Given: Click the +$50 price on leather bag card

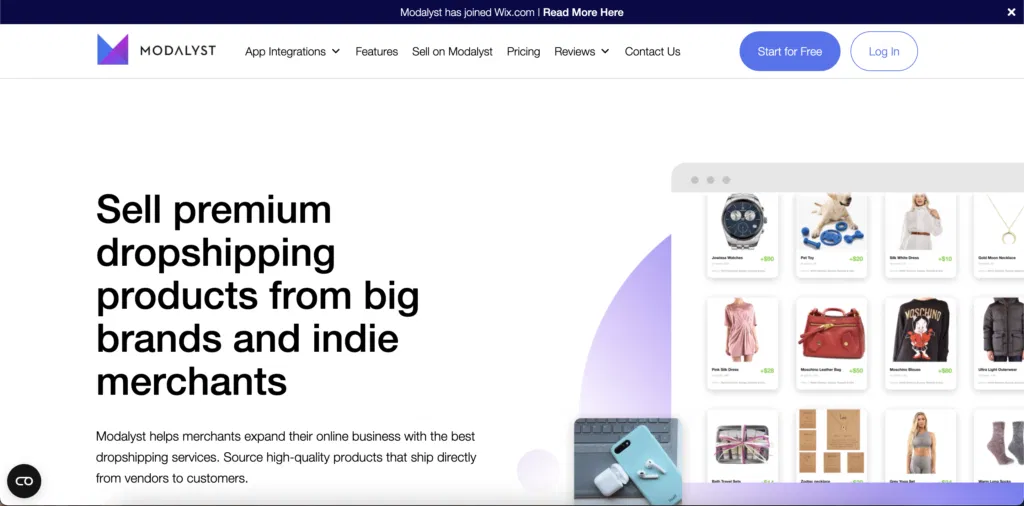Looking at the screenshot, I should [856, 371].
